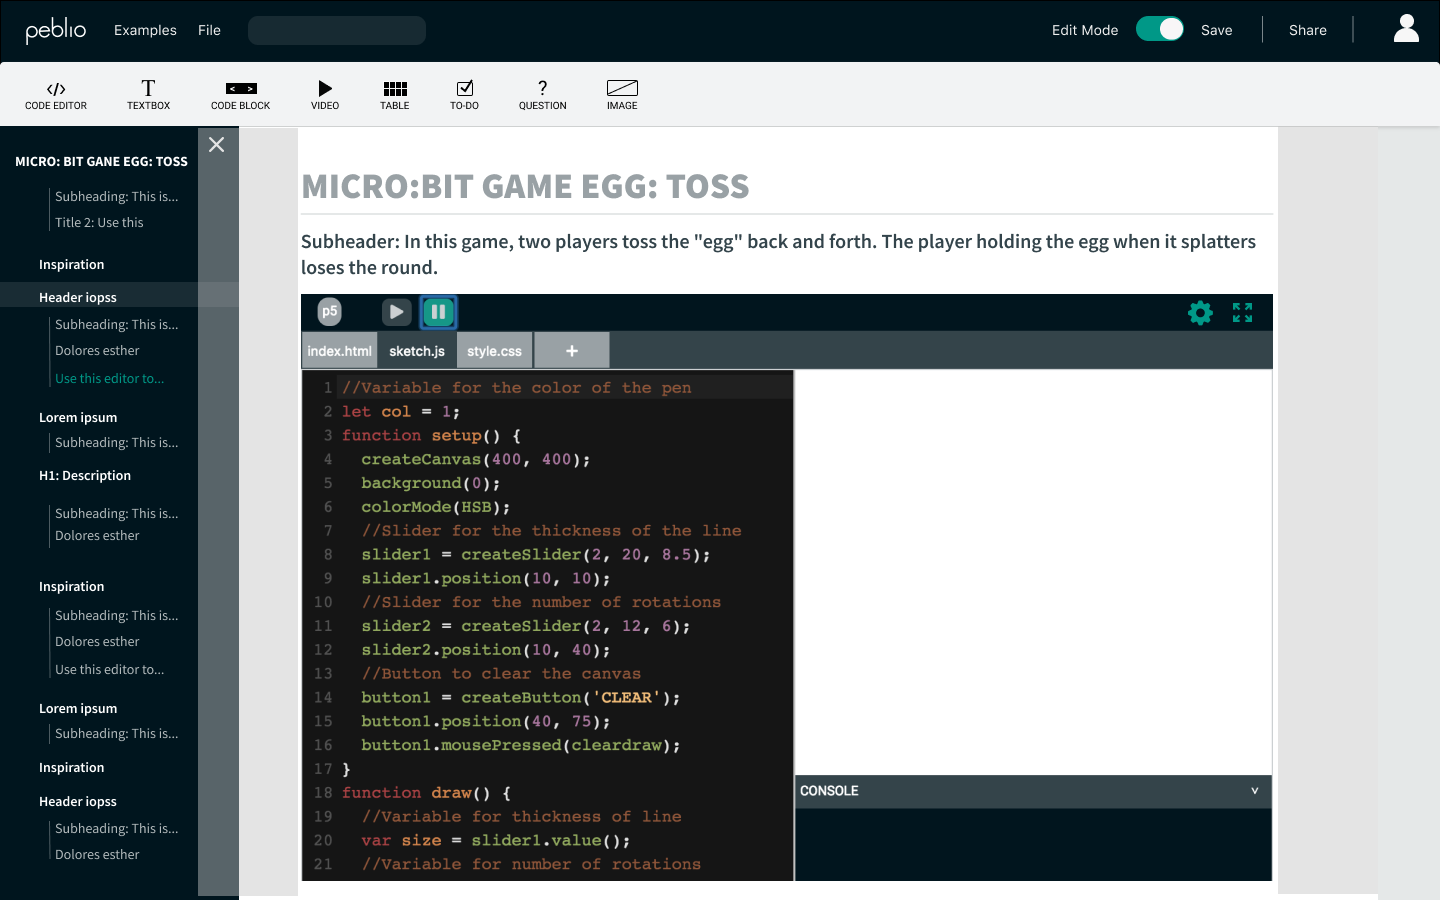The width and height of the screenshot is (1440, 900).
Task: Click code line 'let col = 1;'
Action: 401,411
